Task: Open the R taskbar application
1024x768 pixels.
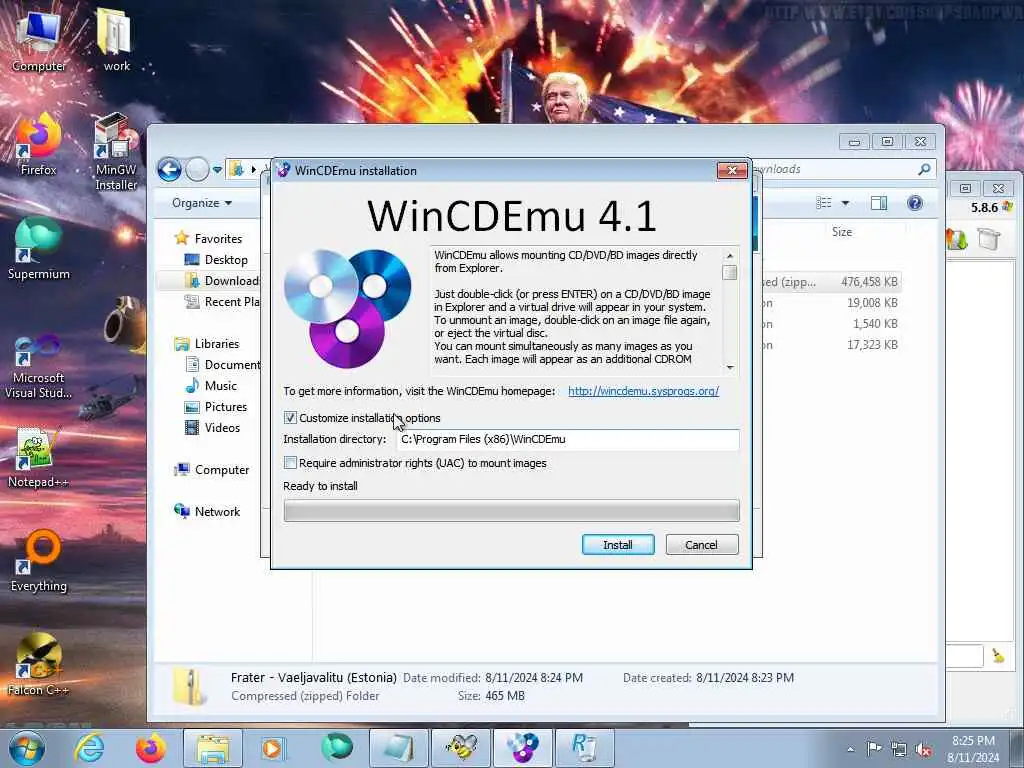Action: point(584,748)
